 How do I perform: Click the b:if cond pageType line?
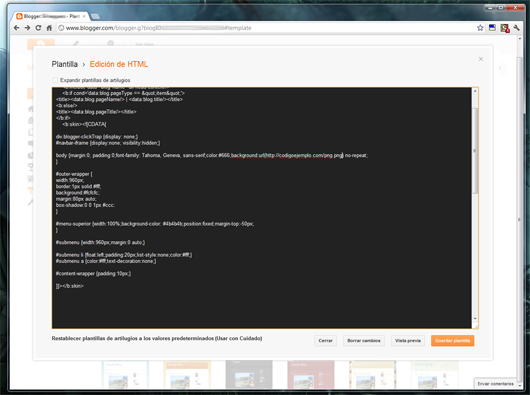tap(124, 93)
